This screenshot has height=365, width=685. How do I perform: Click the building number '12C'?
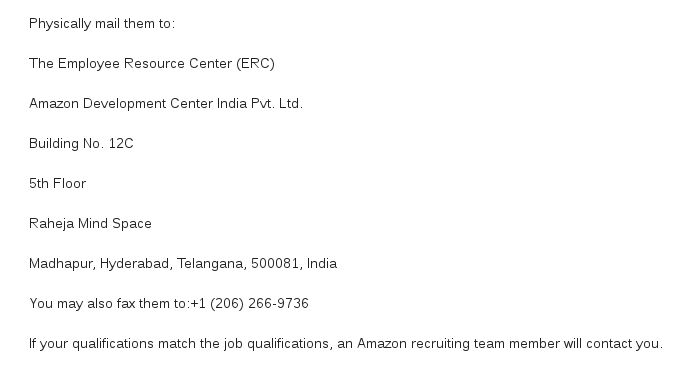pos(121,144)
